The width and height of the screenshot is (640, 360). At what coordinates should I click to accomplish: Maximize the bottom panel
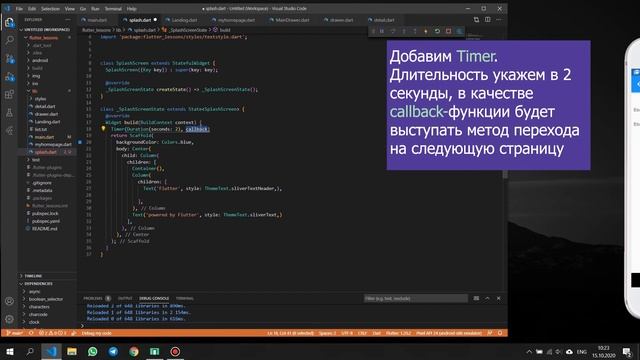(x=487, y=298)
